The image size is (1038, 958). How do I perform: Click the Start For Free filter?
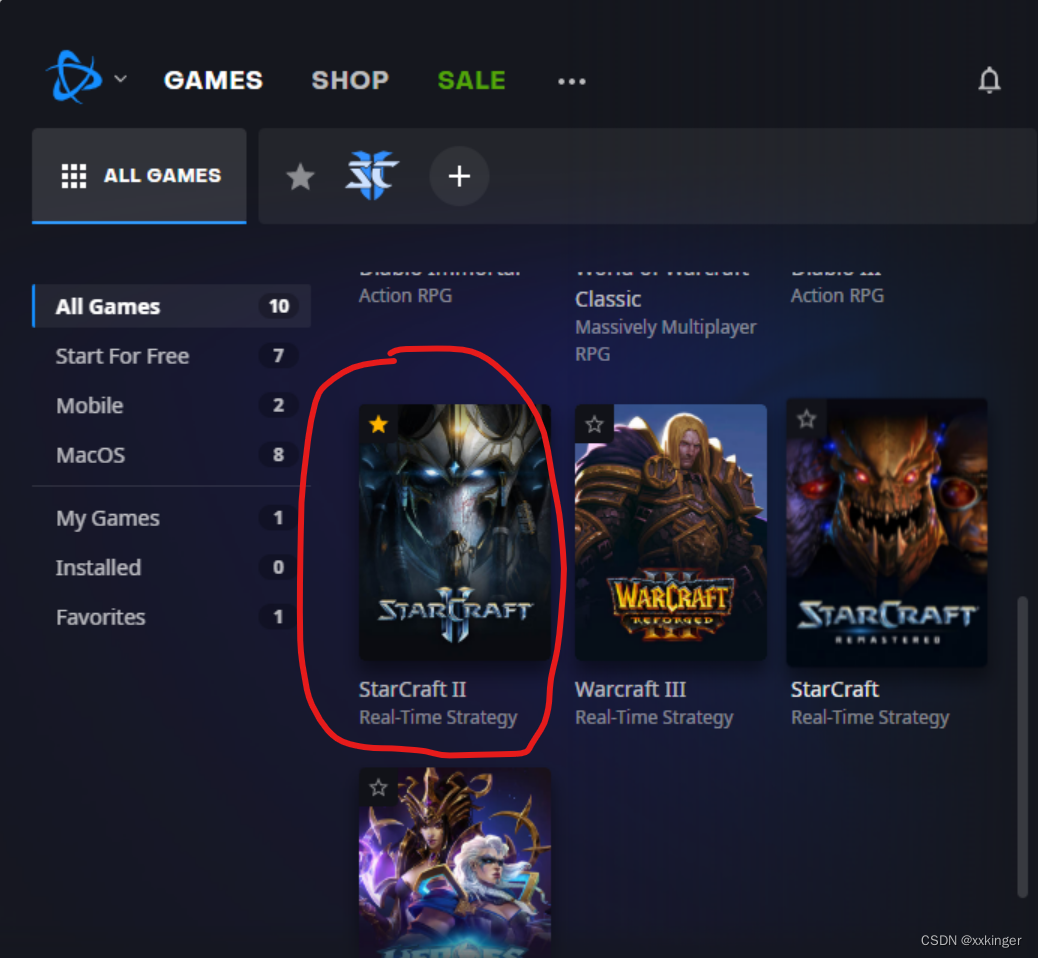tap(121, 356)
